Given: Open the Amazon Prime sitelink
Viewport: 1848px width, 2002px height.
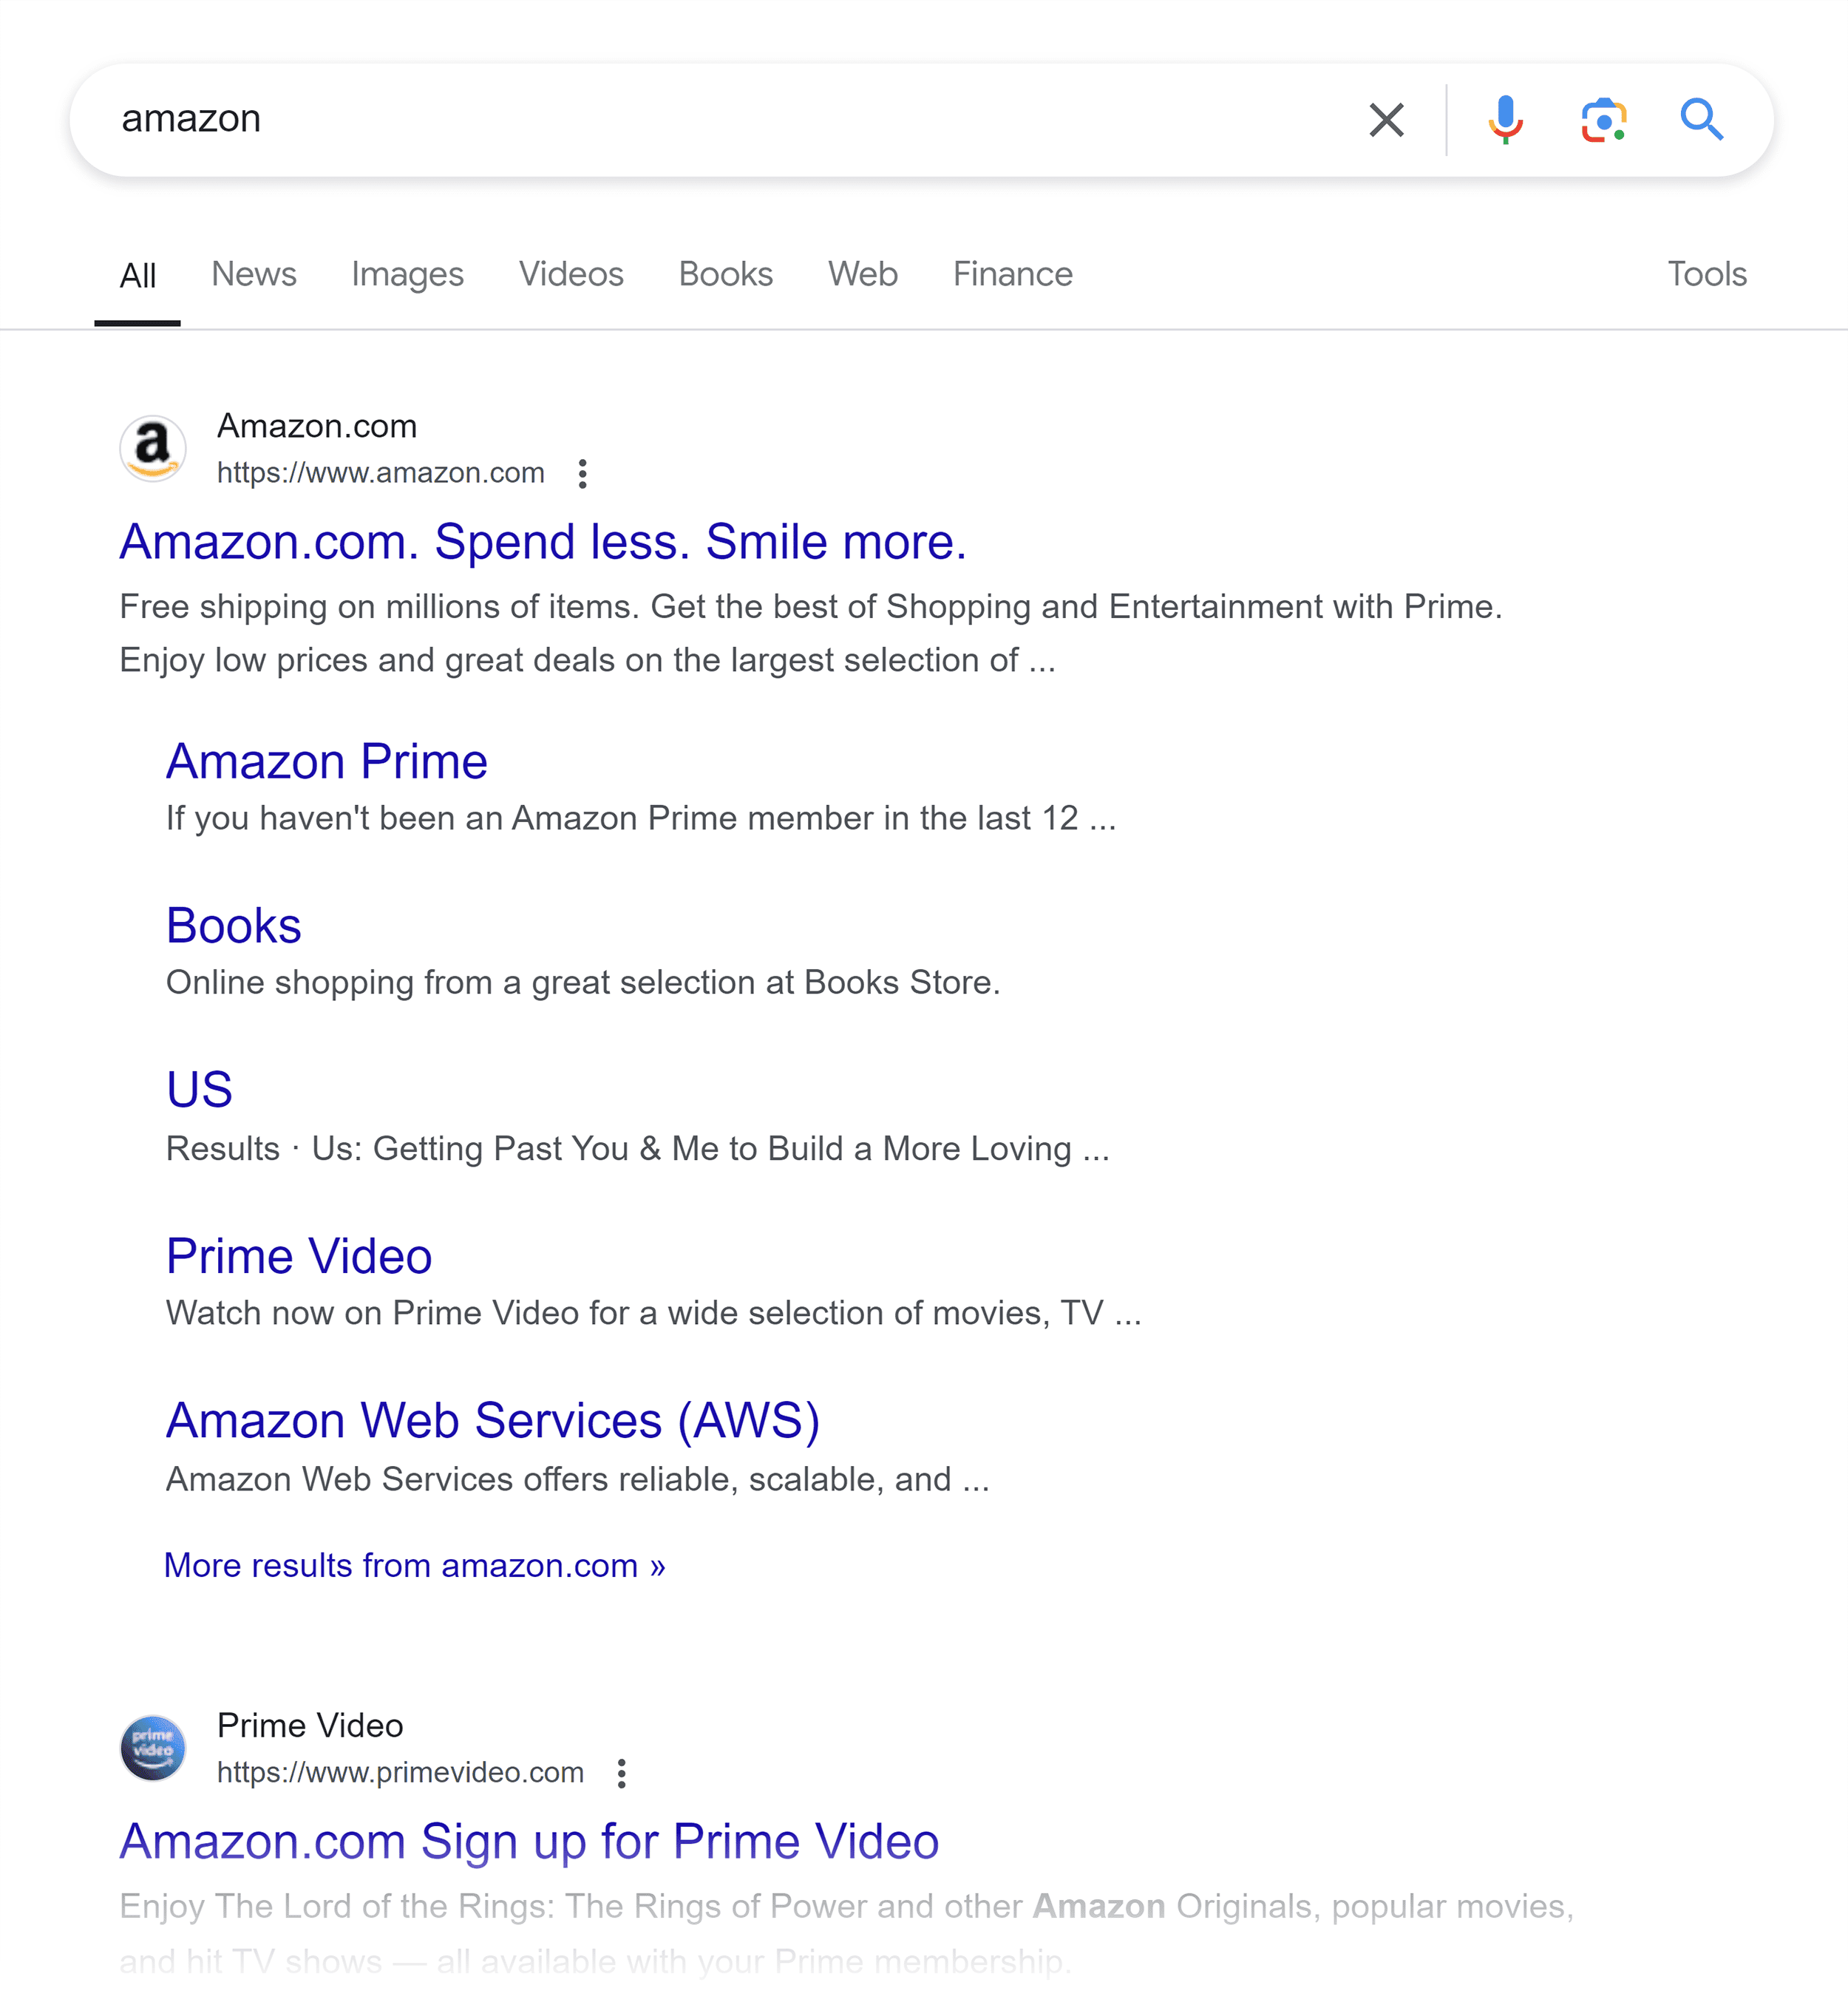Looking at the screenshot, I should (327, 762).
